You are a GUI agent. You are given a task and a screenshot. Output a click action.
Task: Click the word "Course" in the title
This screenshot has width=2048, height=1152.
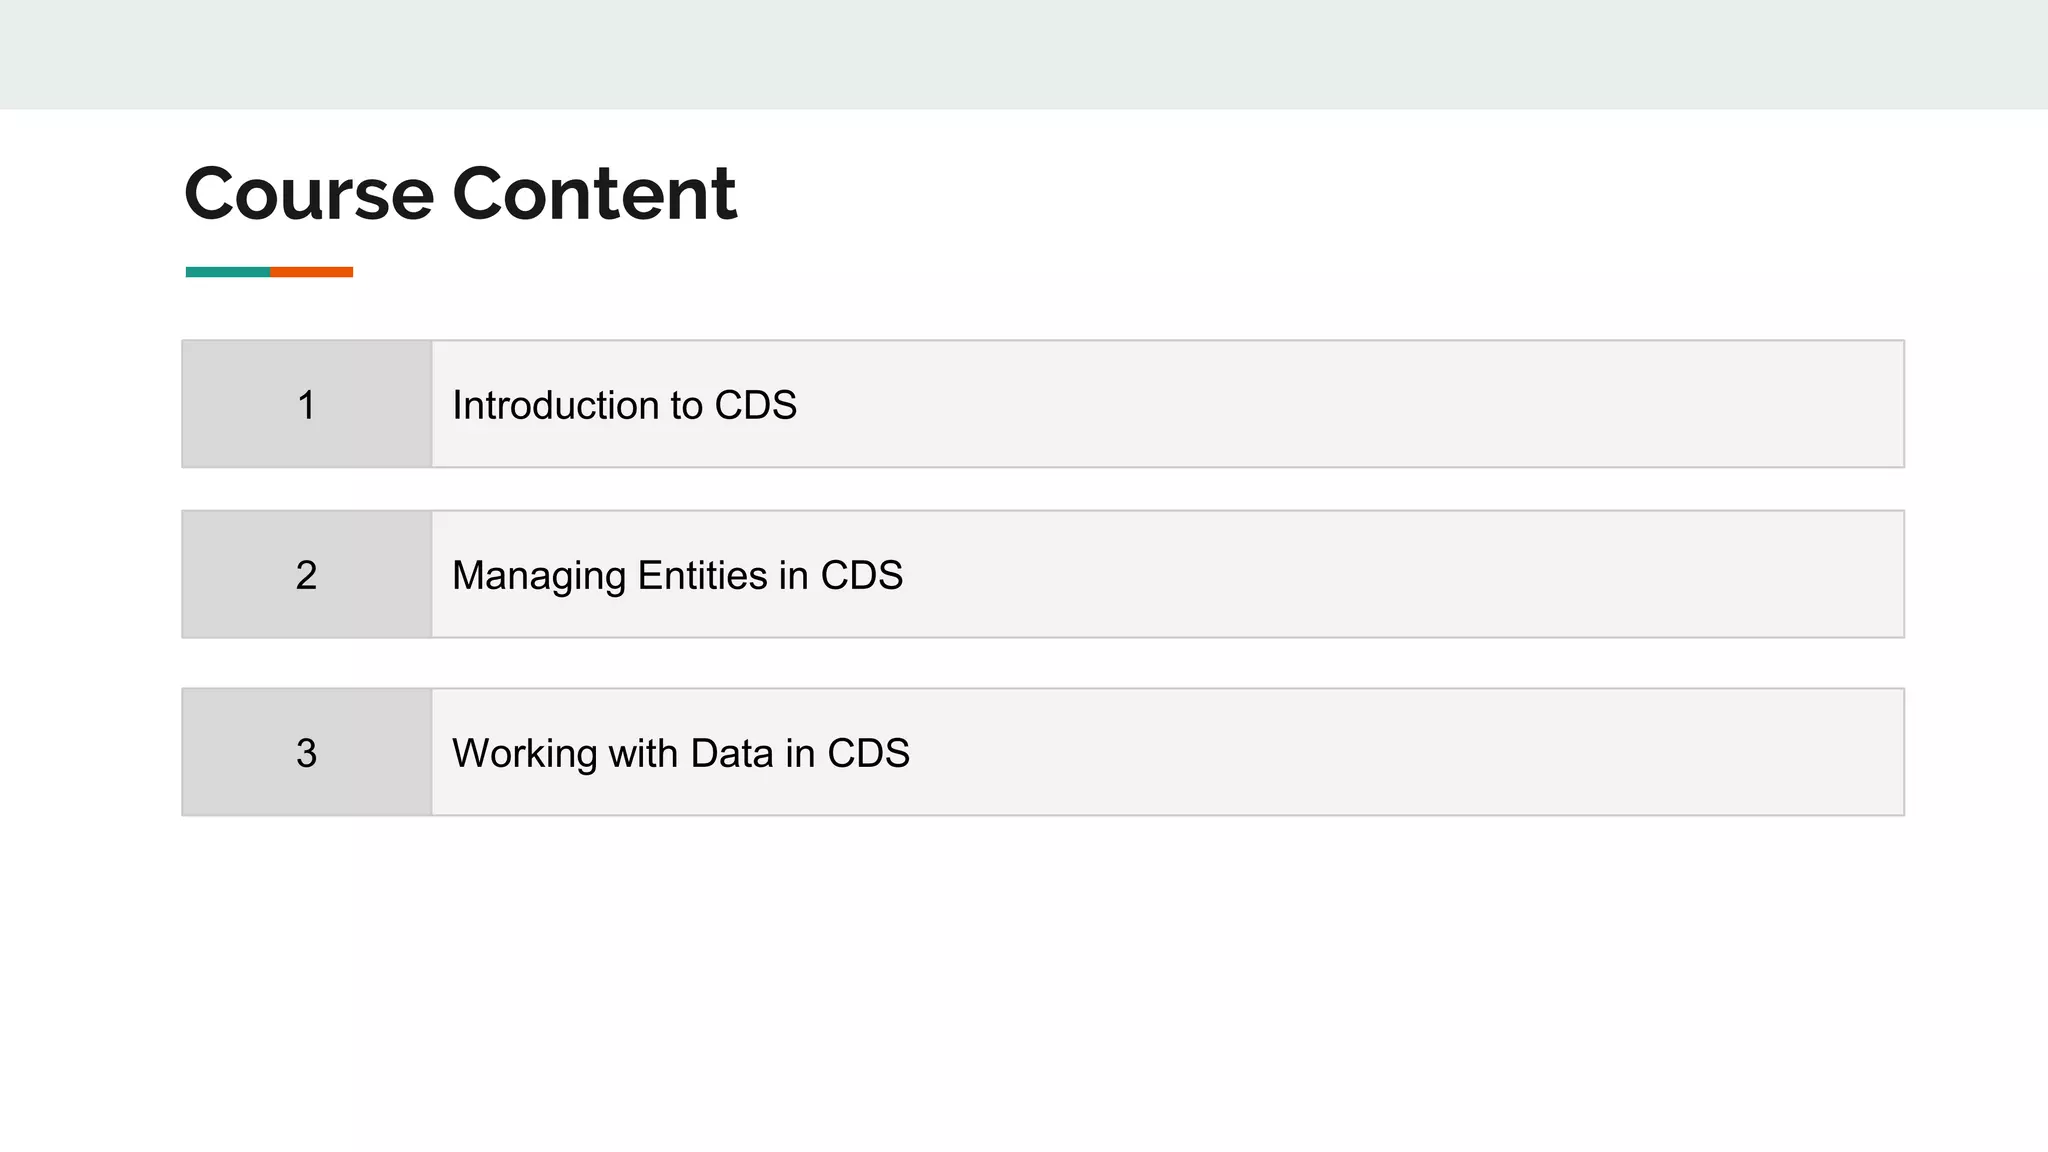pos(309,193)
